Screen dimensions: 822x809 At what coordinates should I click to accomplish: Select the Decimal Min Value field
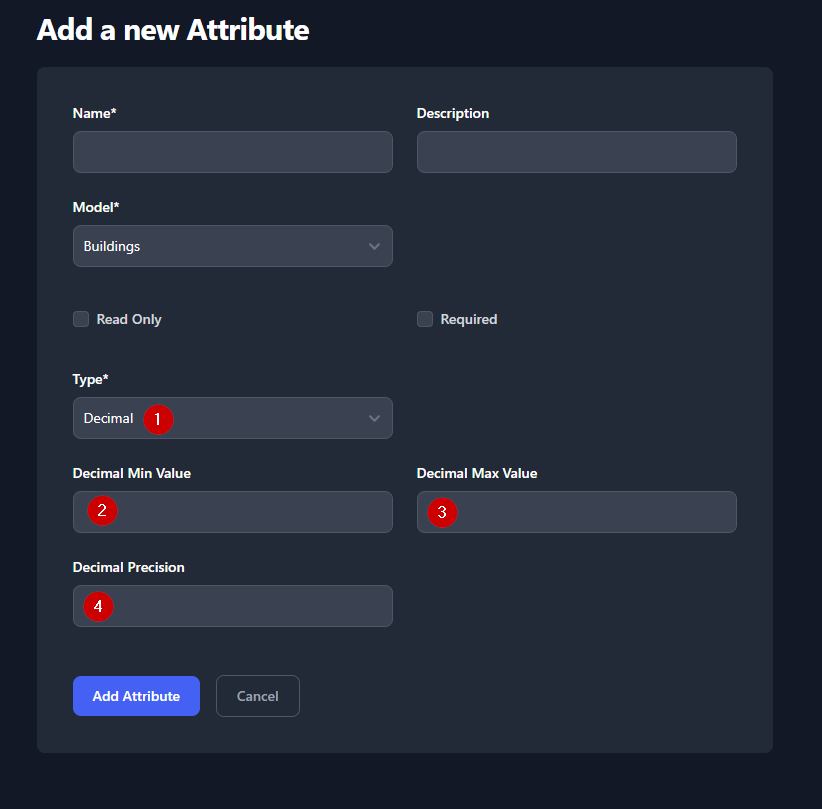pos(250,512)
